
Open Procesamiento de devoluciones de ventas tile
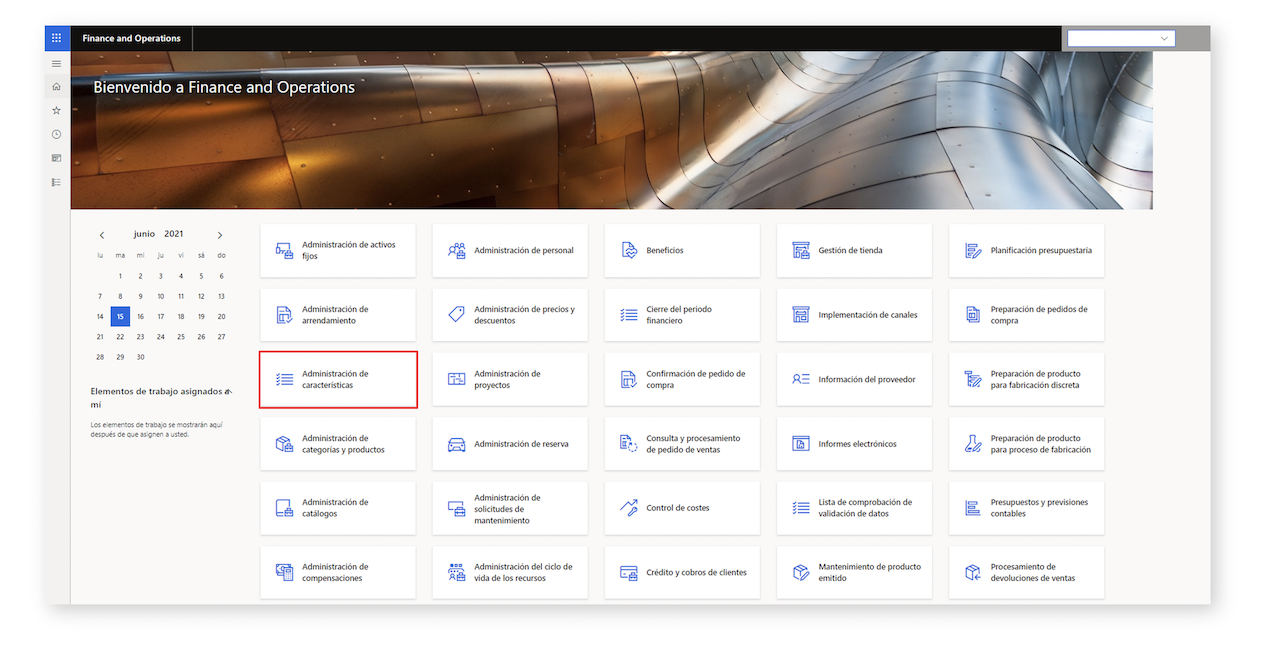click(x=1026, y=572)
